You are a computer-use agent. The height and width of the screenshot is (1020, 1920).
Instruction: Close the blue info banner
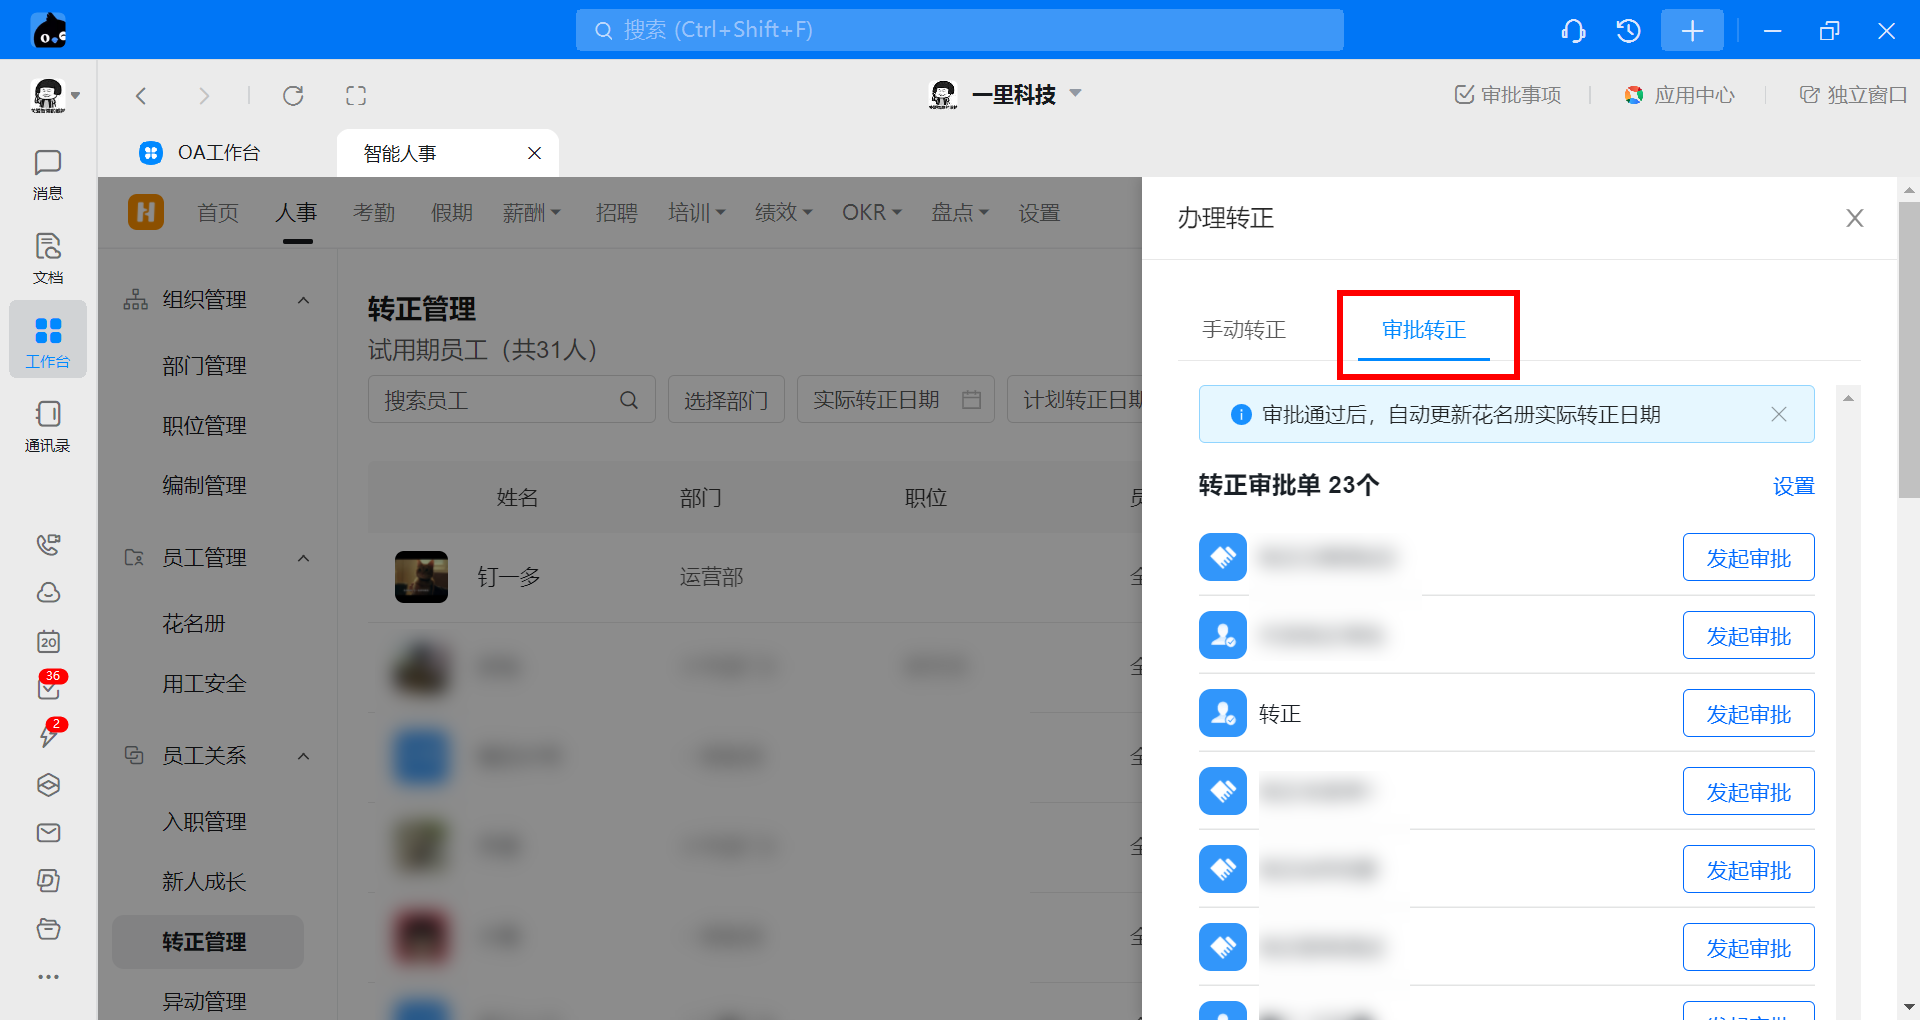[x=1778, y=414]
